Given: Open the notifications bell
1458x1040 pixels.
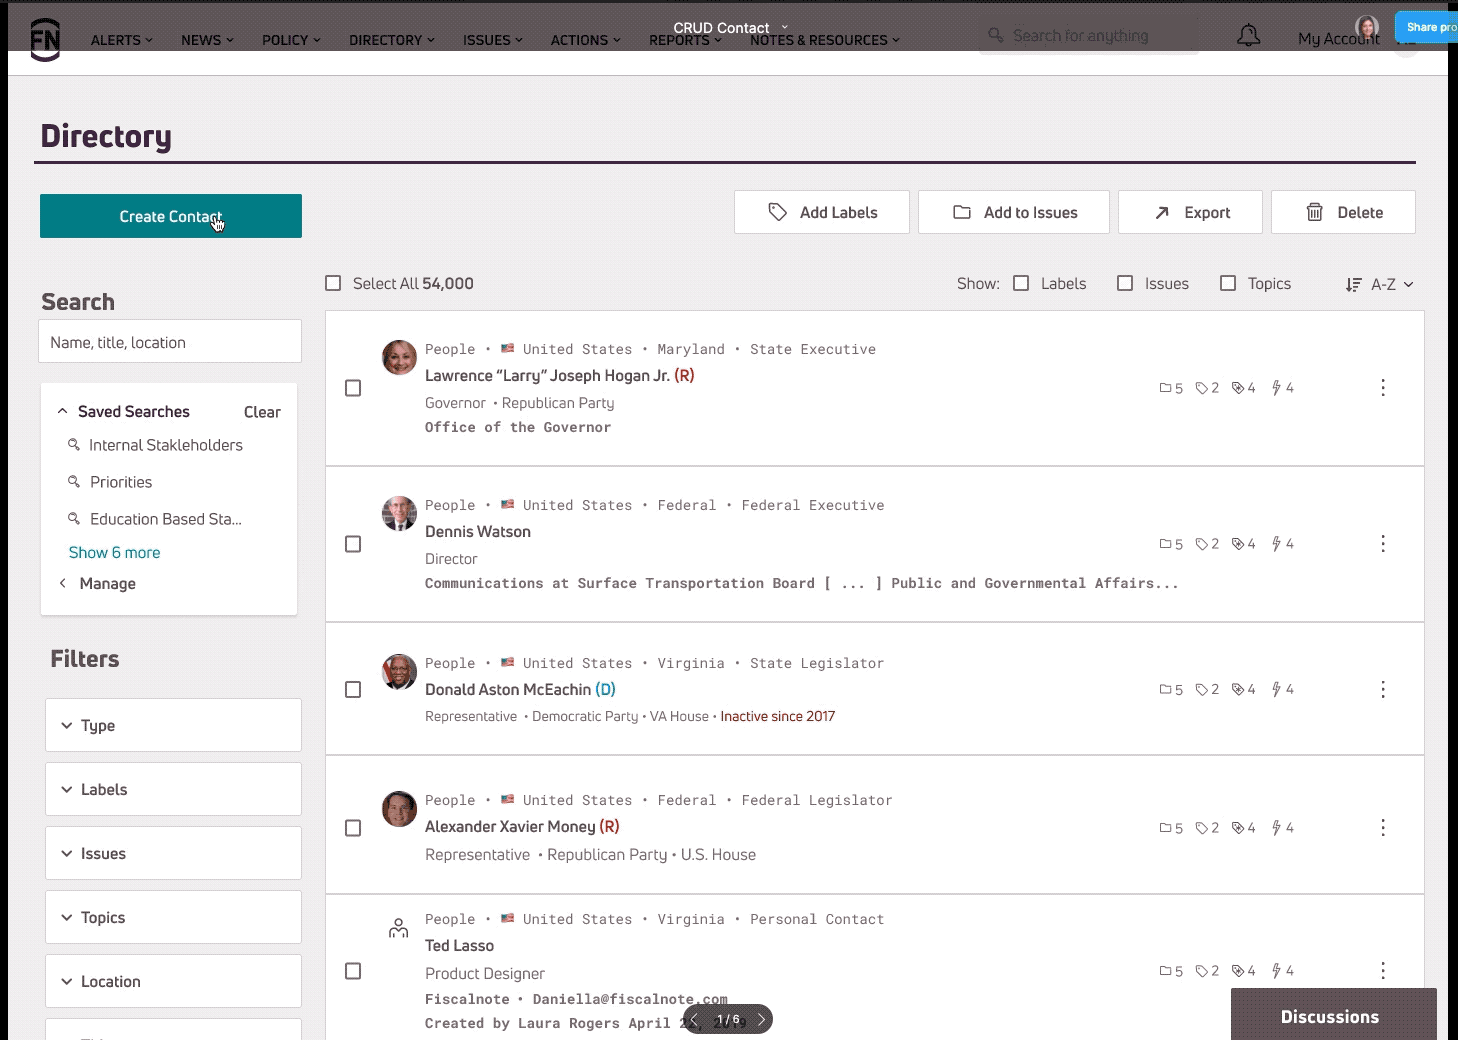Looking at the screenshot, I should point(1248,36).
